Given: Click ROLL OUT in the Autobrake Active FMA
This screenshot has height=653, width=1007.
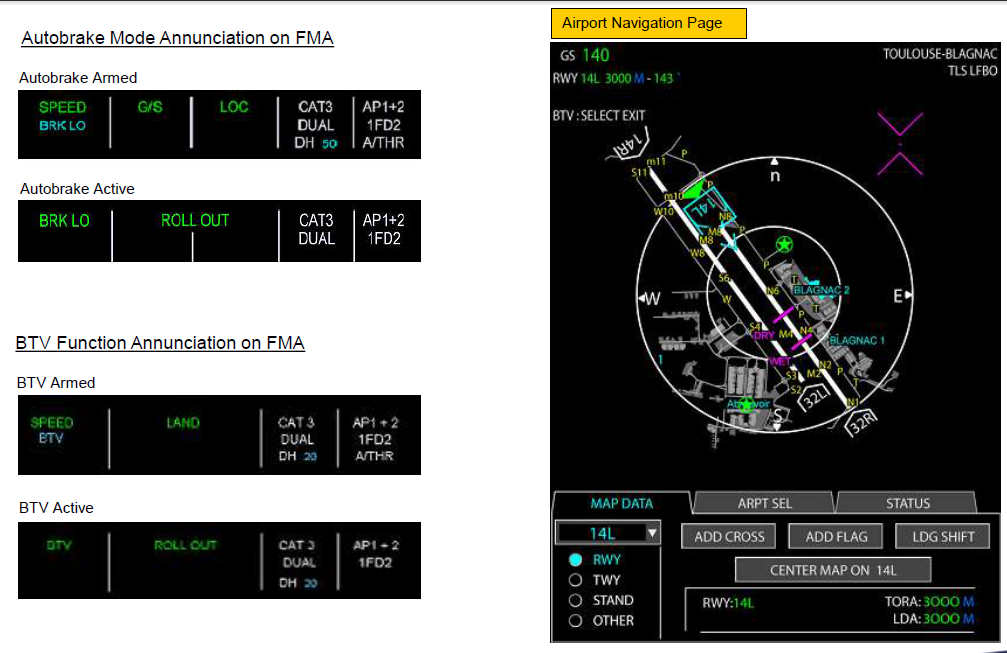Looking at the screenshot, I should click(195, 221).
